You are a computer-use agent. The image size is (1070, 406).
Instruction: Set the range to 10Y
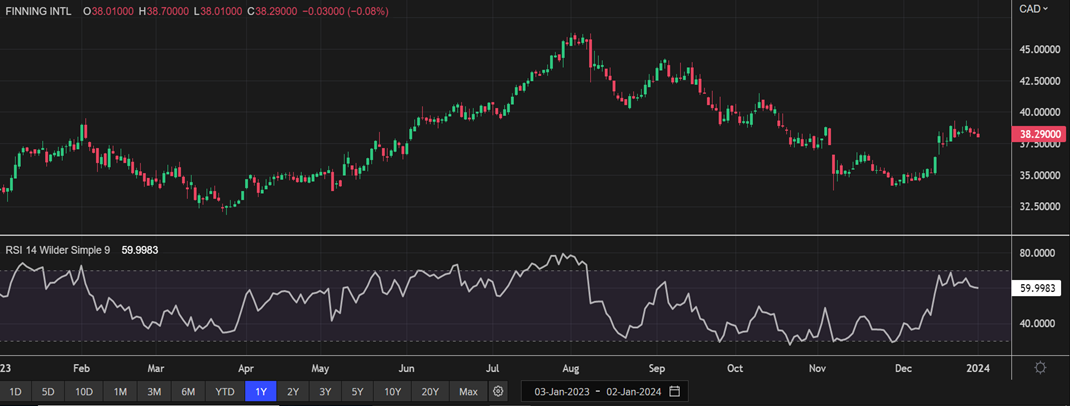(x=392, y=392)
